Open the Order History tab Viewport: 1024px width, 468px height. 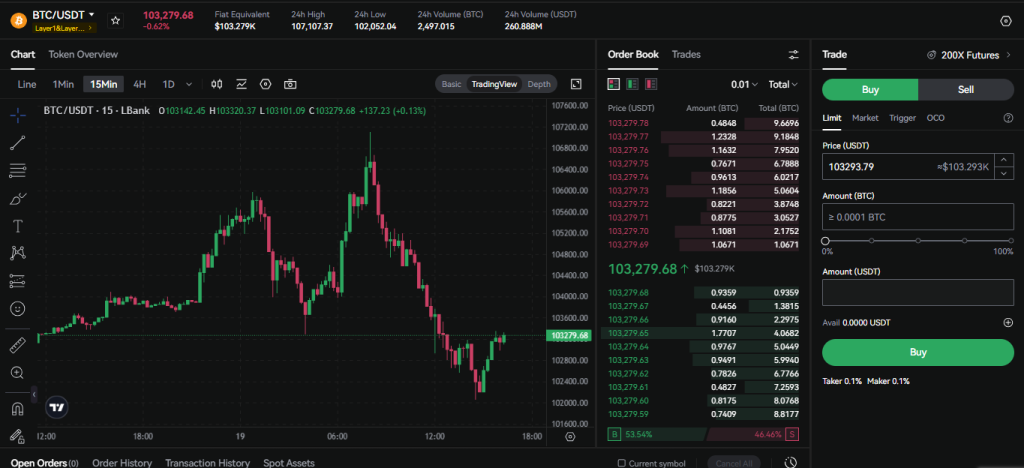[122, 463]
